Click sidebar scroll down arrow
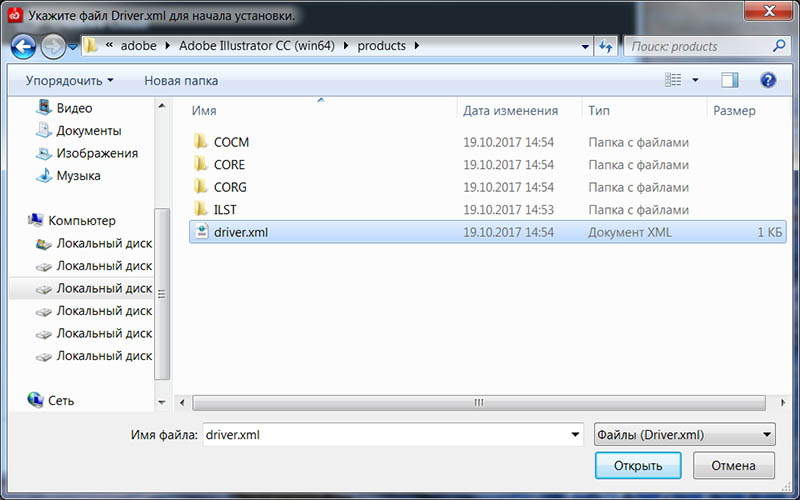Image resolution: width=800 pixels, height=500 pixels. [x=162, y=403]
